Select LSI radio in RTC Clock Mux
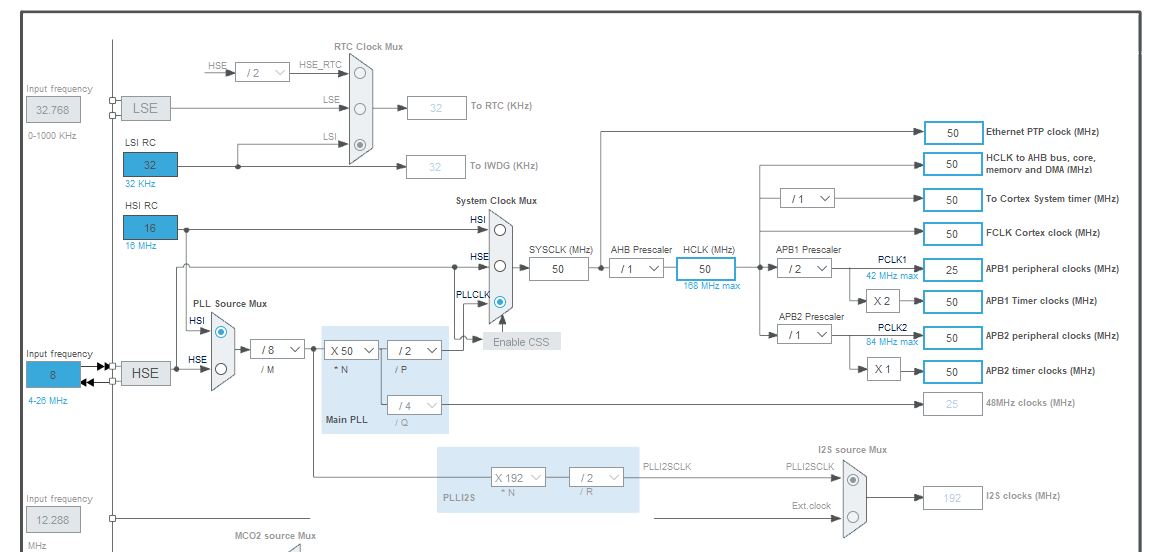This screenshot has height=552, width=1163. coord(360,145)
